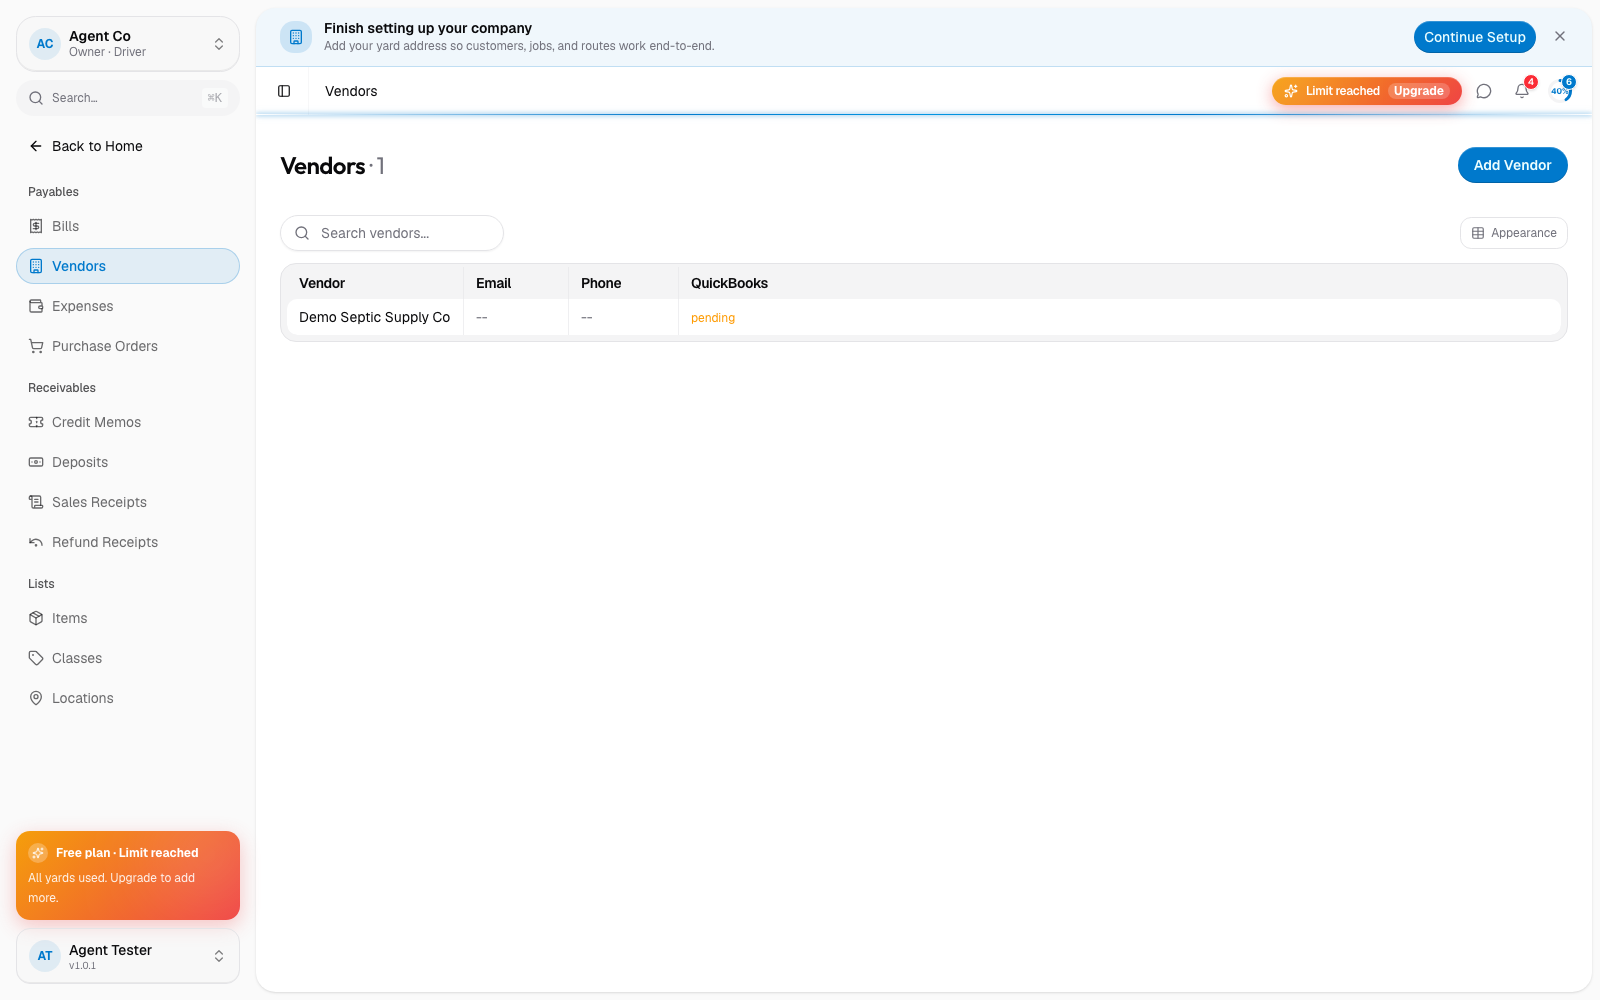Click the building icon in setup banner

(296, 37)
